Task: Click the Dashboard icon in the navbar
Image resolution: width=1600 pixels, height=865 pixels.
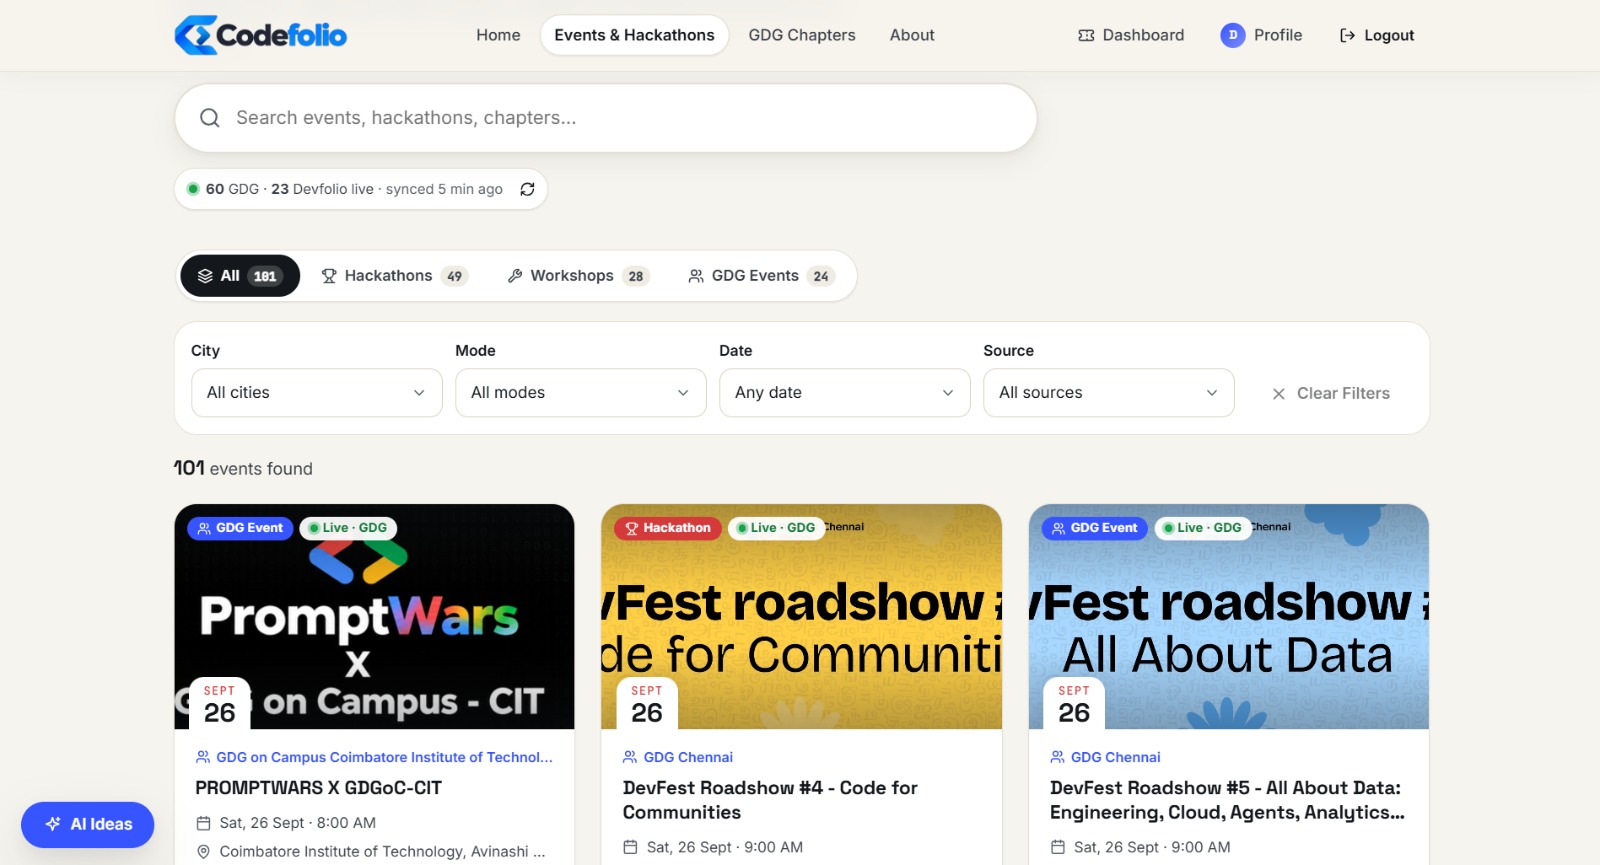Action: click(1086, 35)
